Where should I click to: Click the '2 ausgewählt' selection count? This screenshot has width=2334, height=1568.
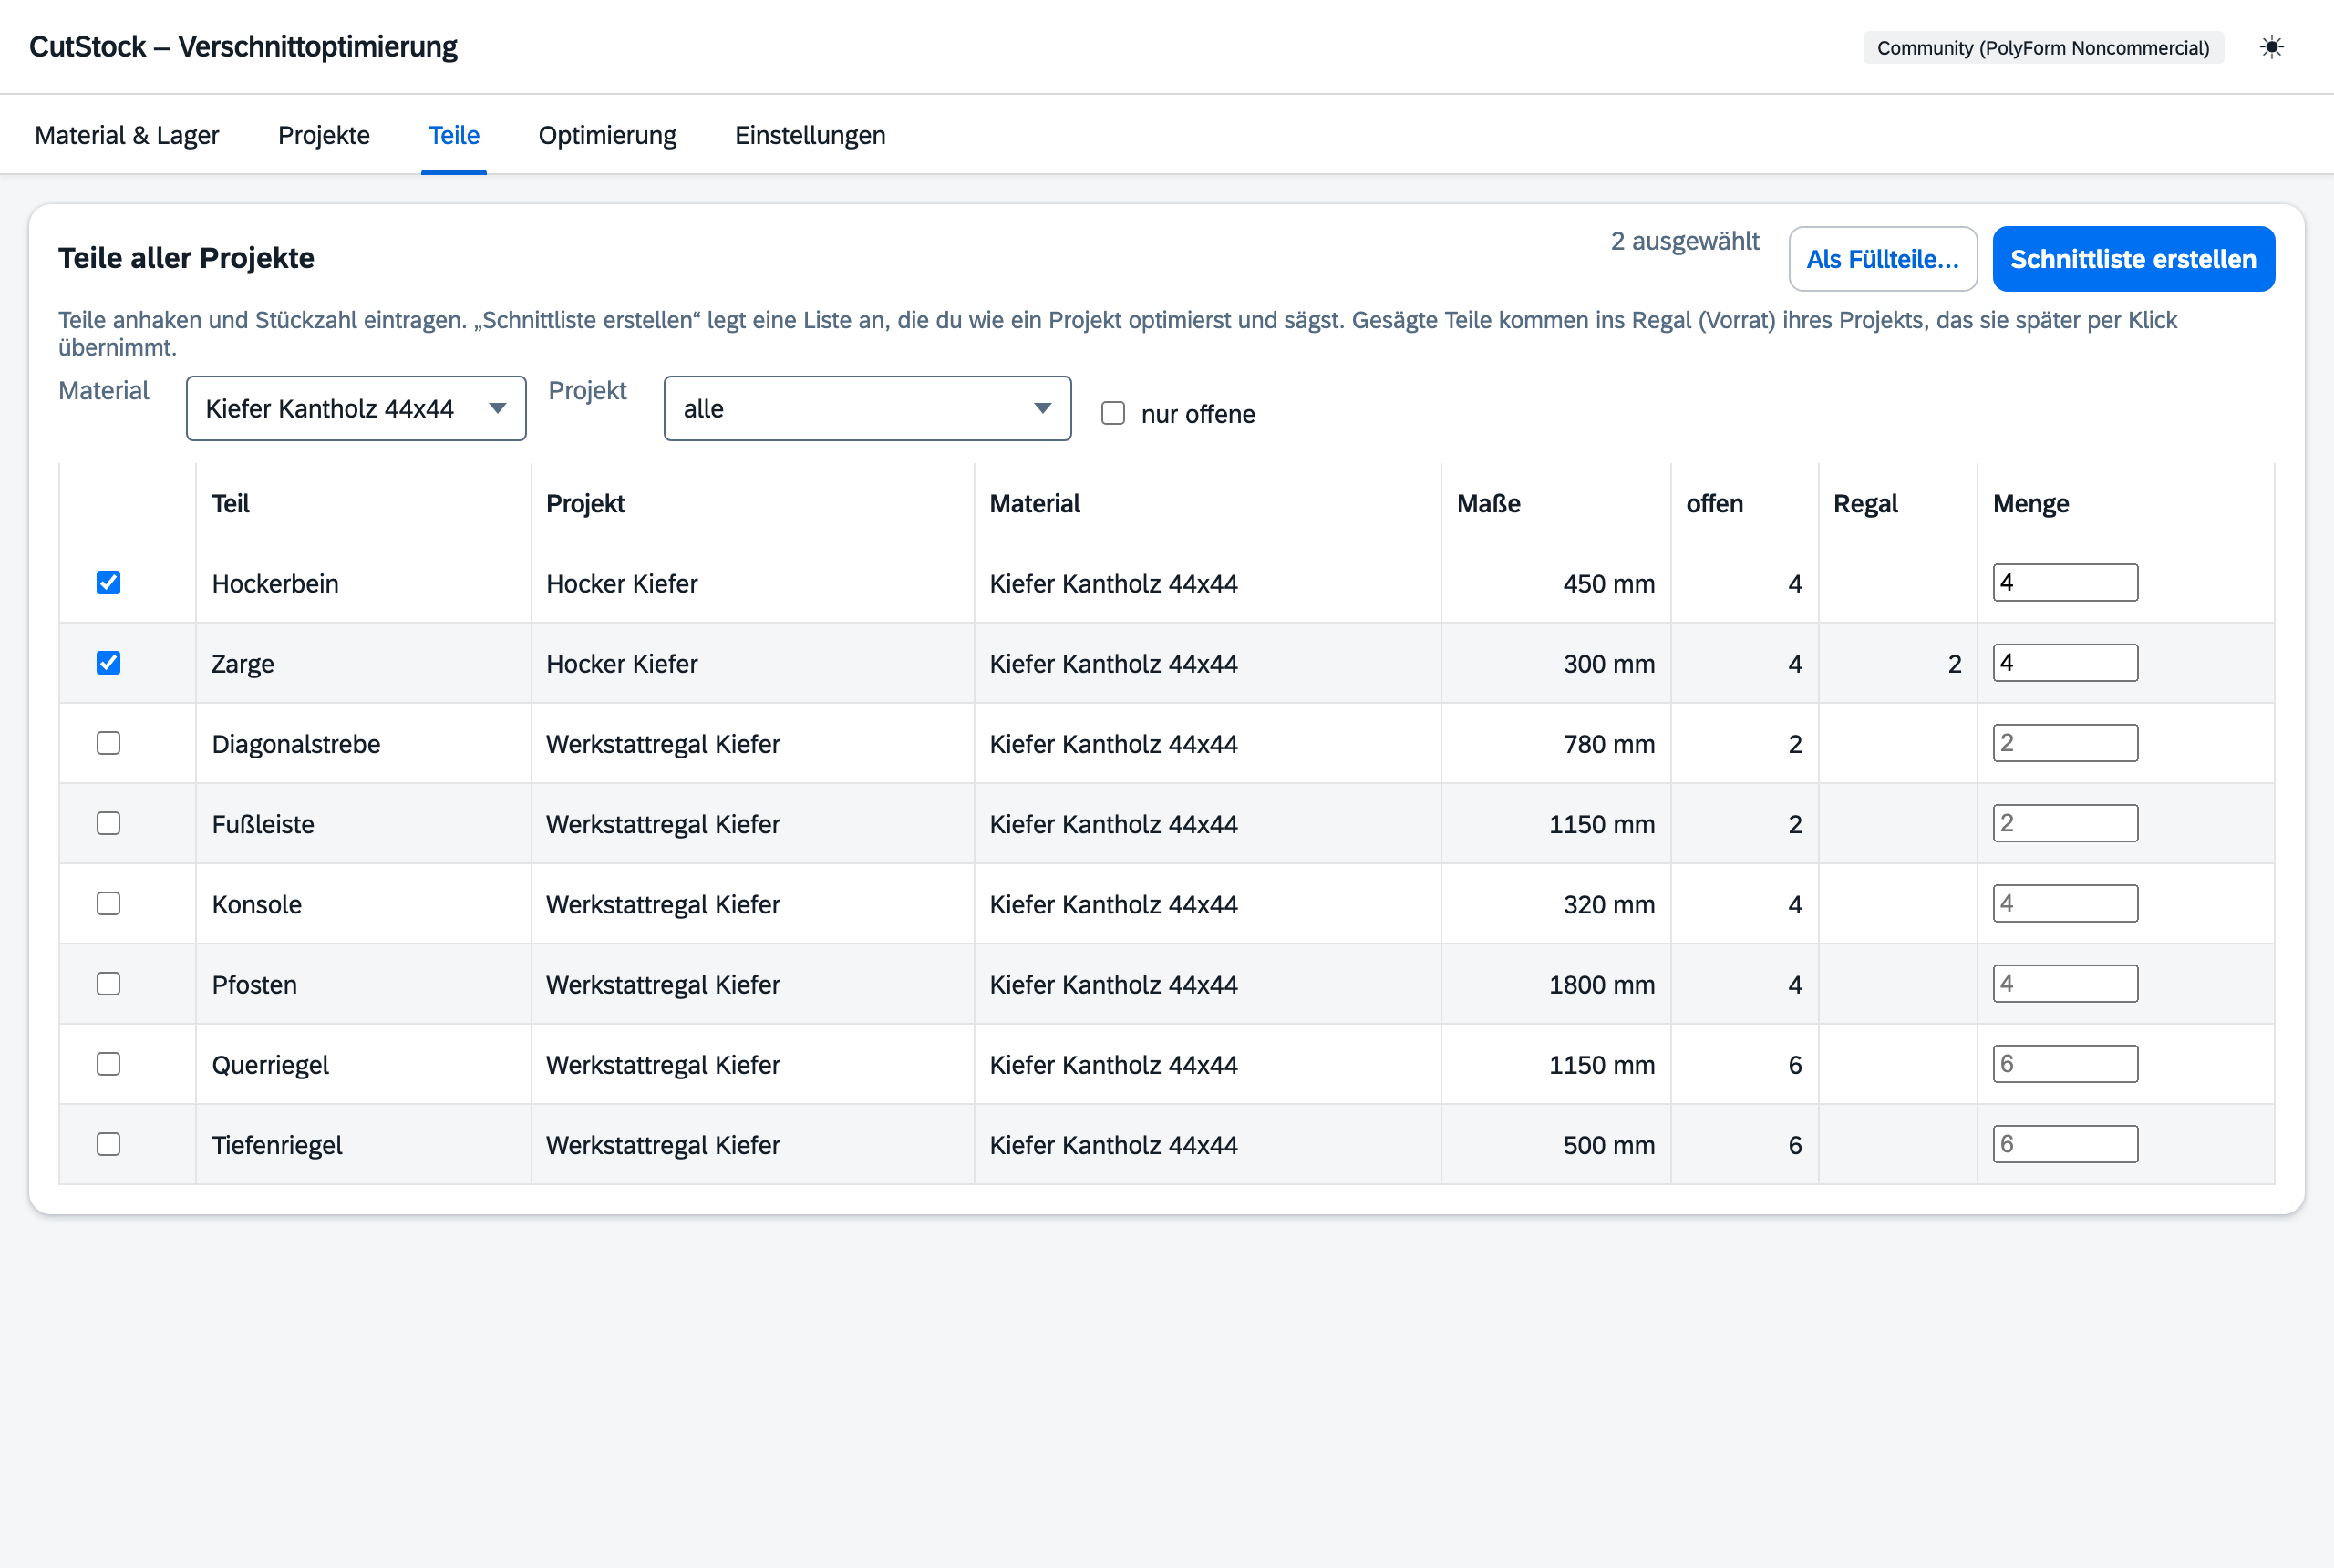tap(1685, 241)
